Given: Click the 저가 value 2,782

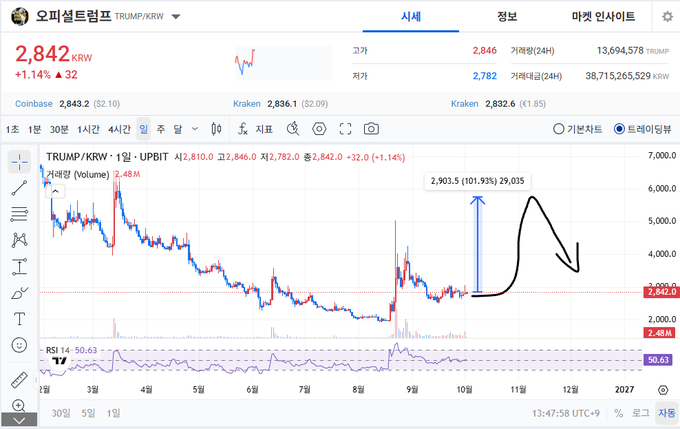Looking at the screenshot, I should click(x=484, y=76).
